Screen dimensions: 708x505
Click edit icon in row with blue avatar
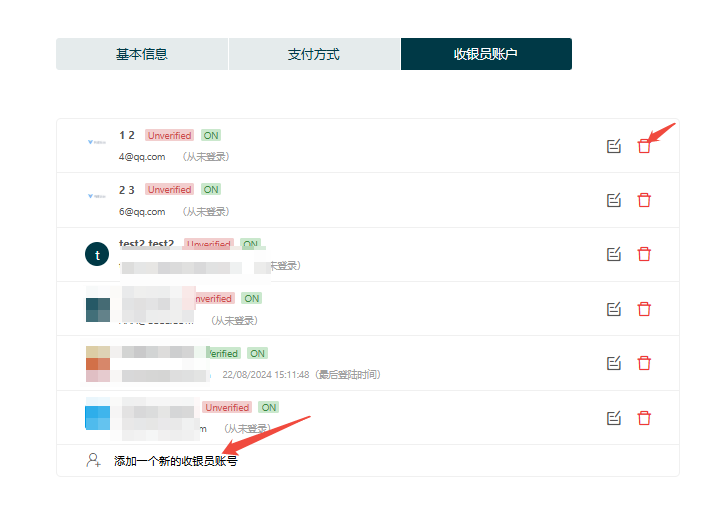click(614, 418)
